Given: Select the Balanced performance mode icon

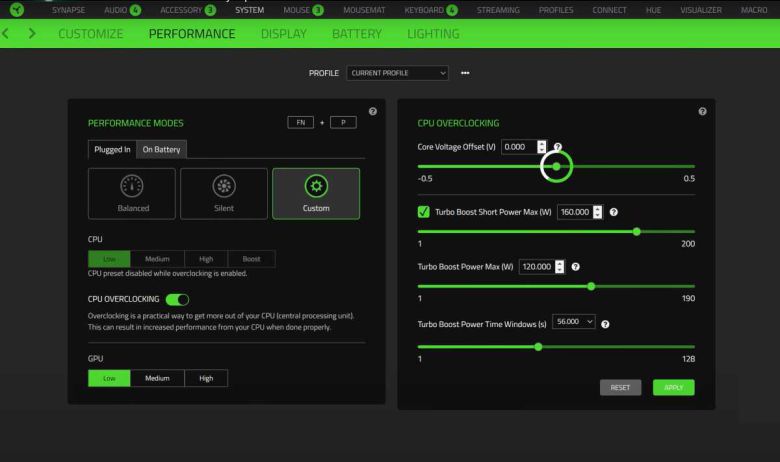Looking at the screenshot, I should tap(132, 187).
